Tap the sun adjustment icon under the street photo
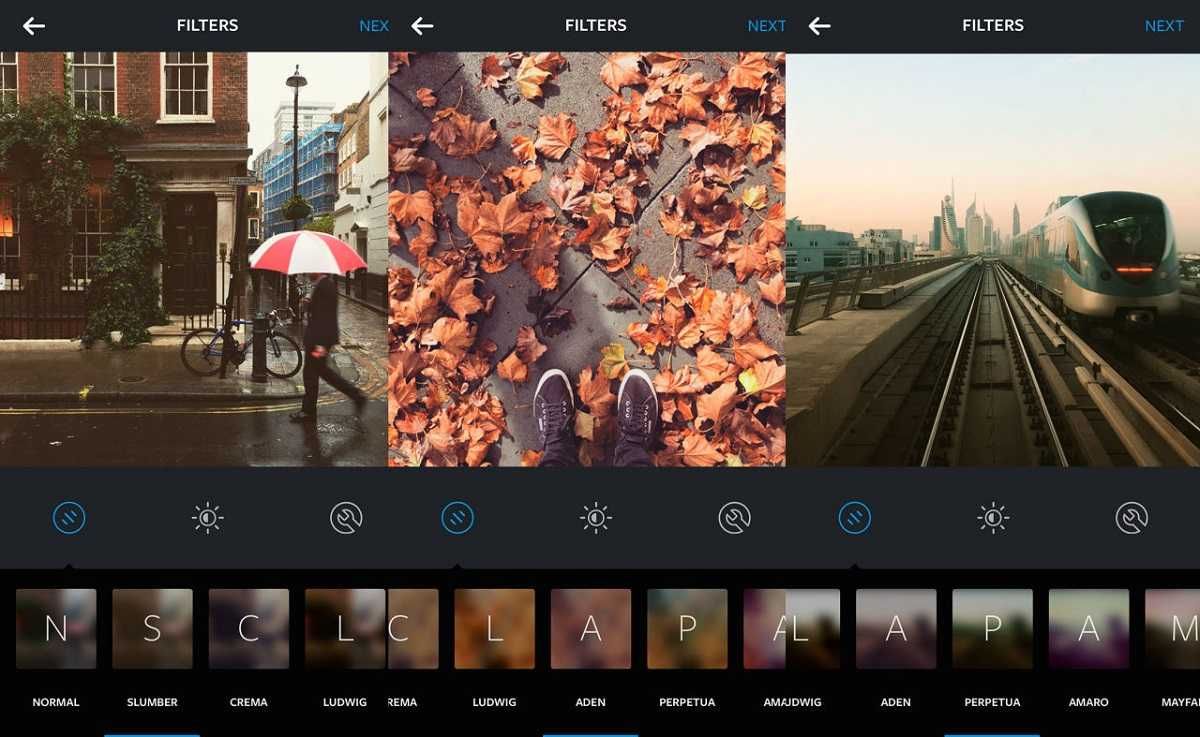The image size is (1200, 737). (207, 517)
